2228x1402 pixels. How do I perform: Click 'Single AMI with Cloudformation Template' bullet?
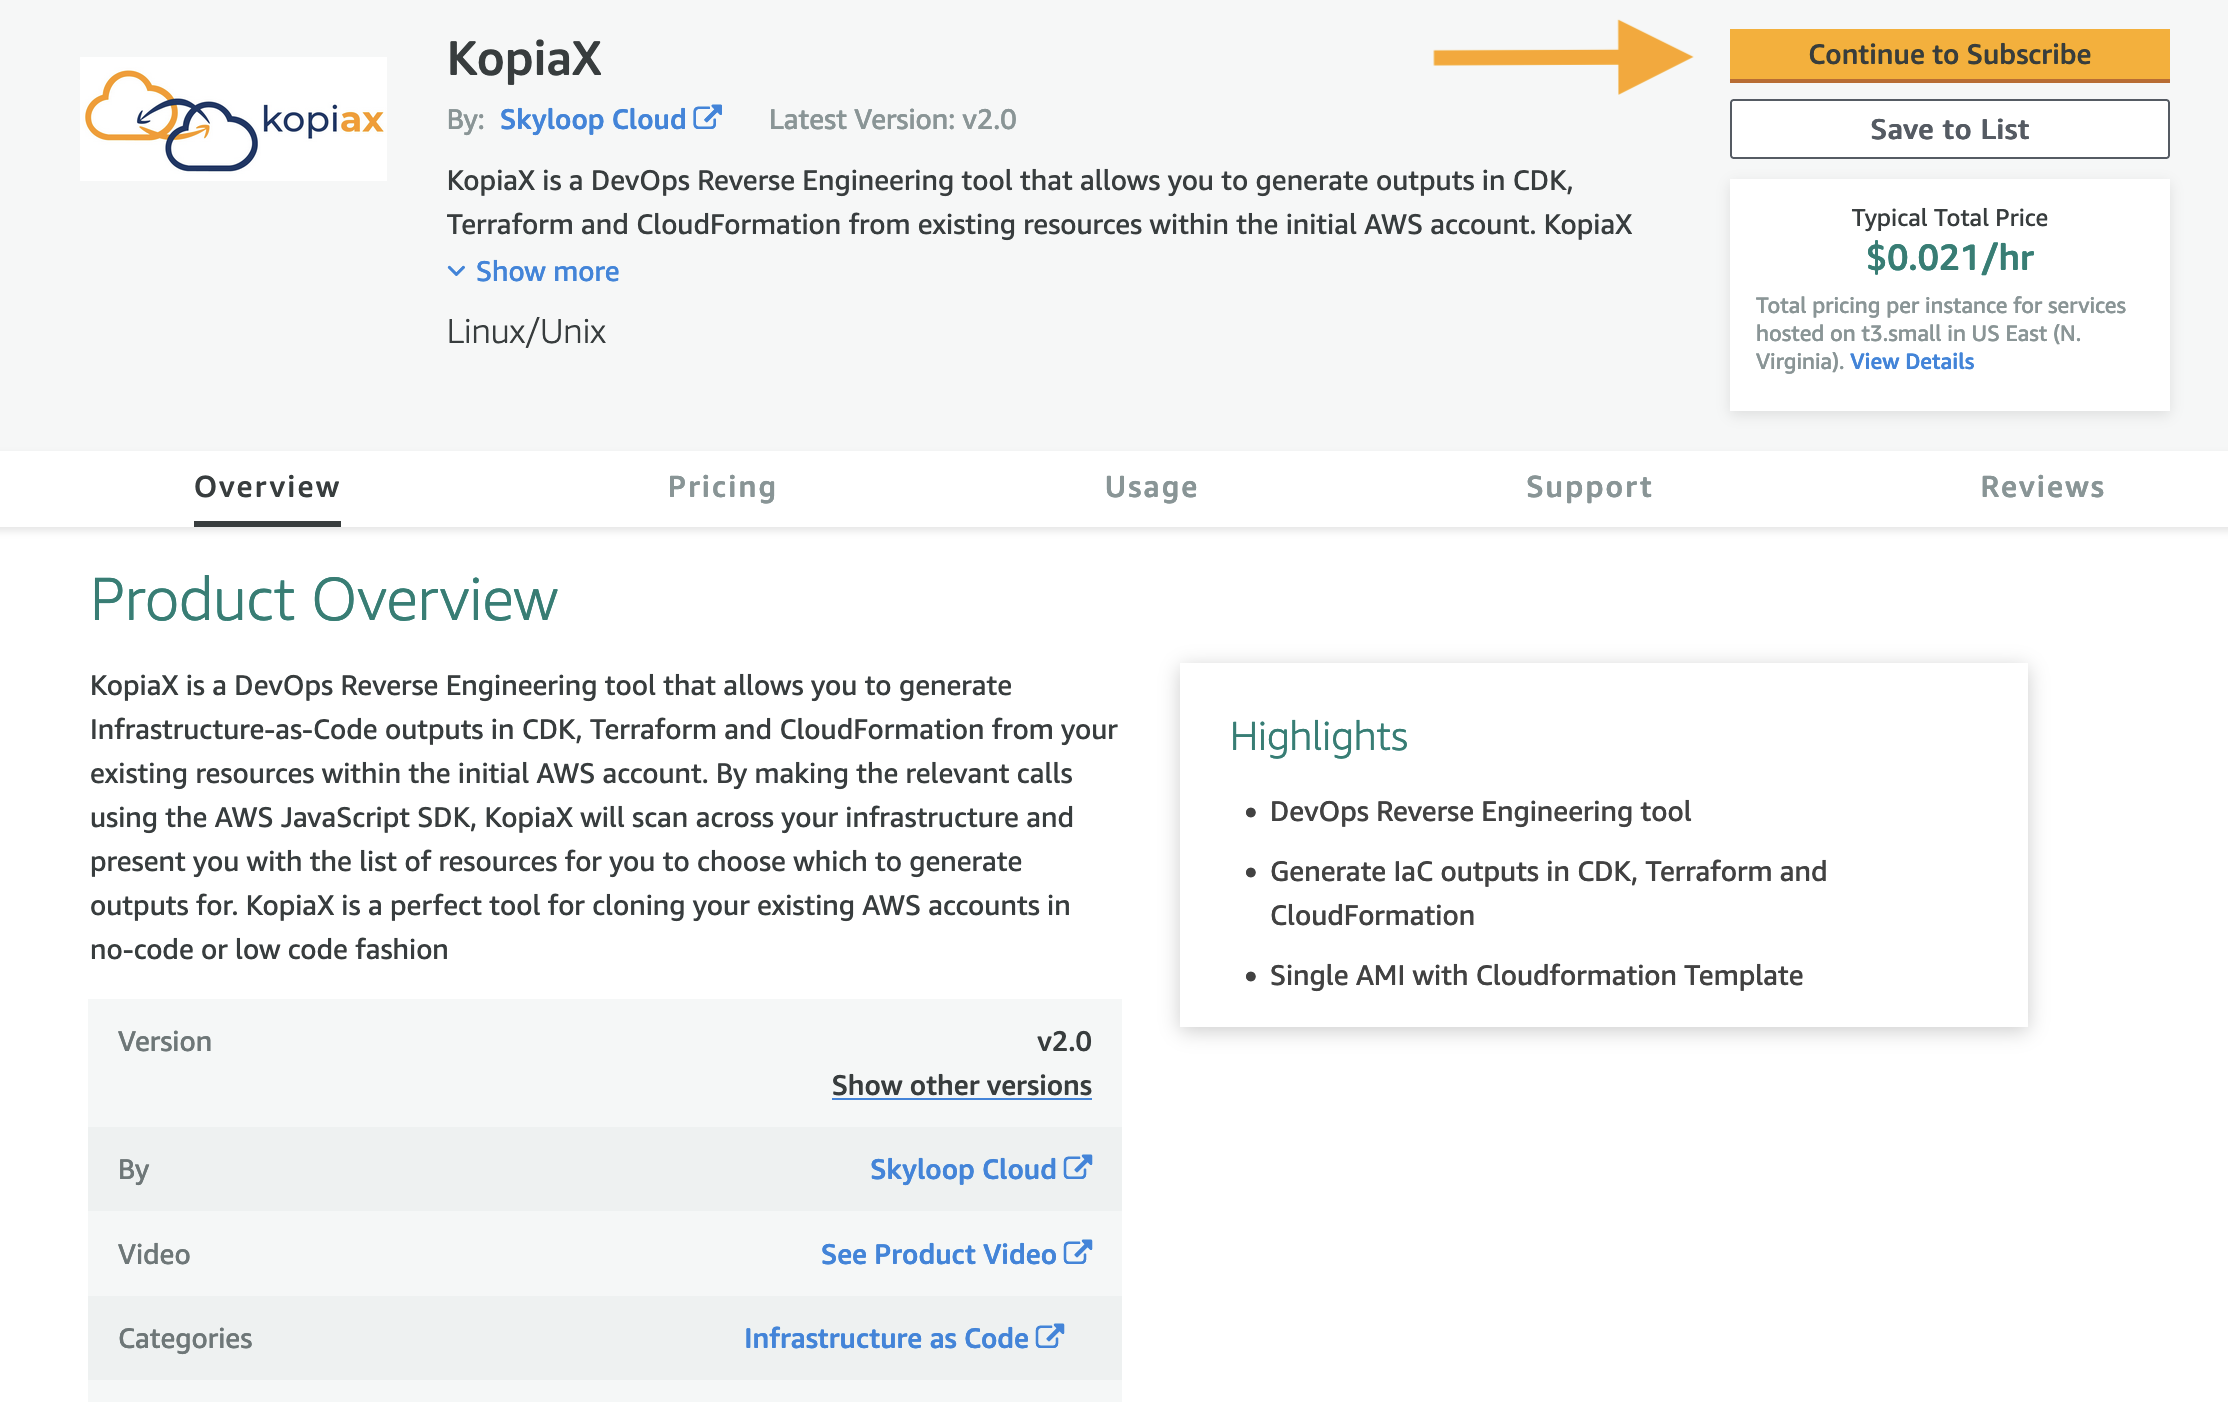(1536, 975)
